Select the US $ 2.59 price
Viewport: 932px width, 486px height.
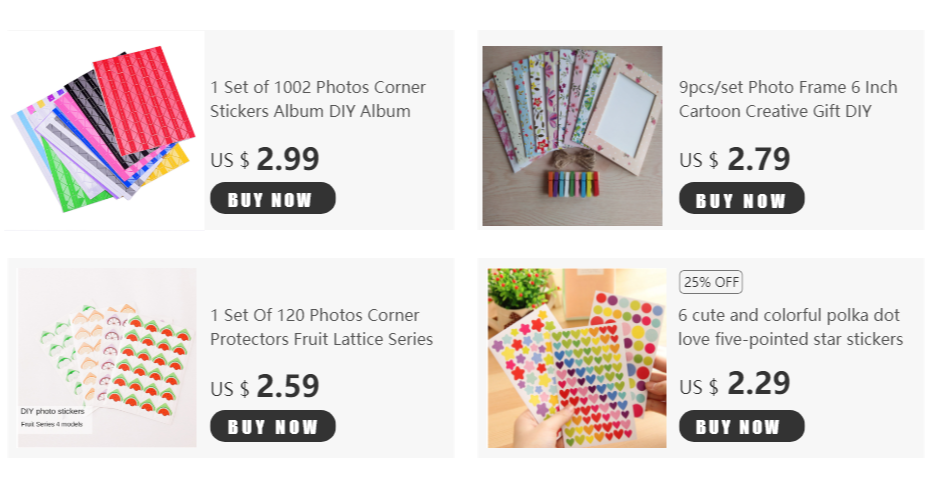coord(265,387)
